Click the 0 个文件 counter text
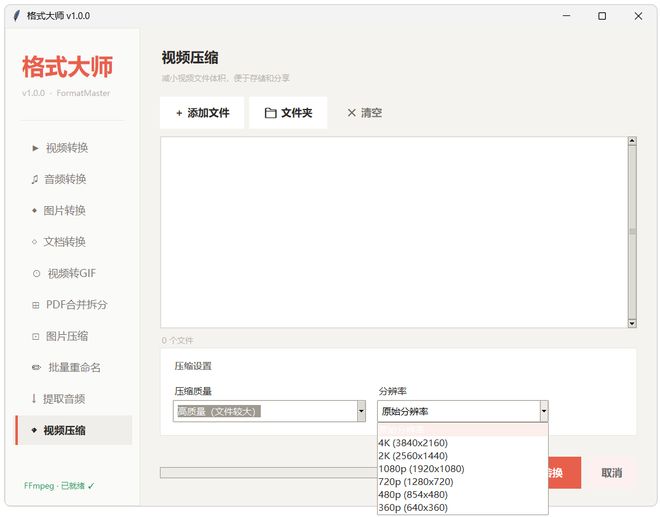Image resolution: width=660 pixels, height=517 pixels. (x=178, y=340)
